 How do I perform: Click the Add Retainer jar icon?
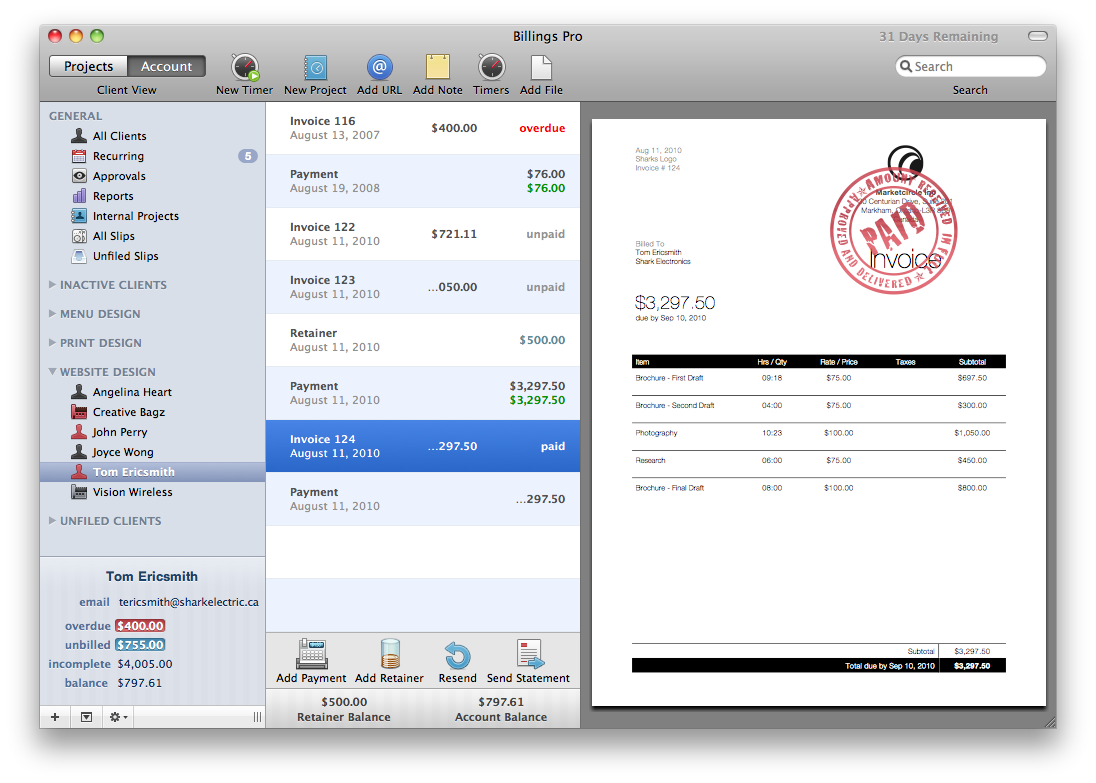click(x=390, y=654)
